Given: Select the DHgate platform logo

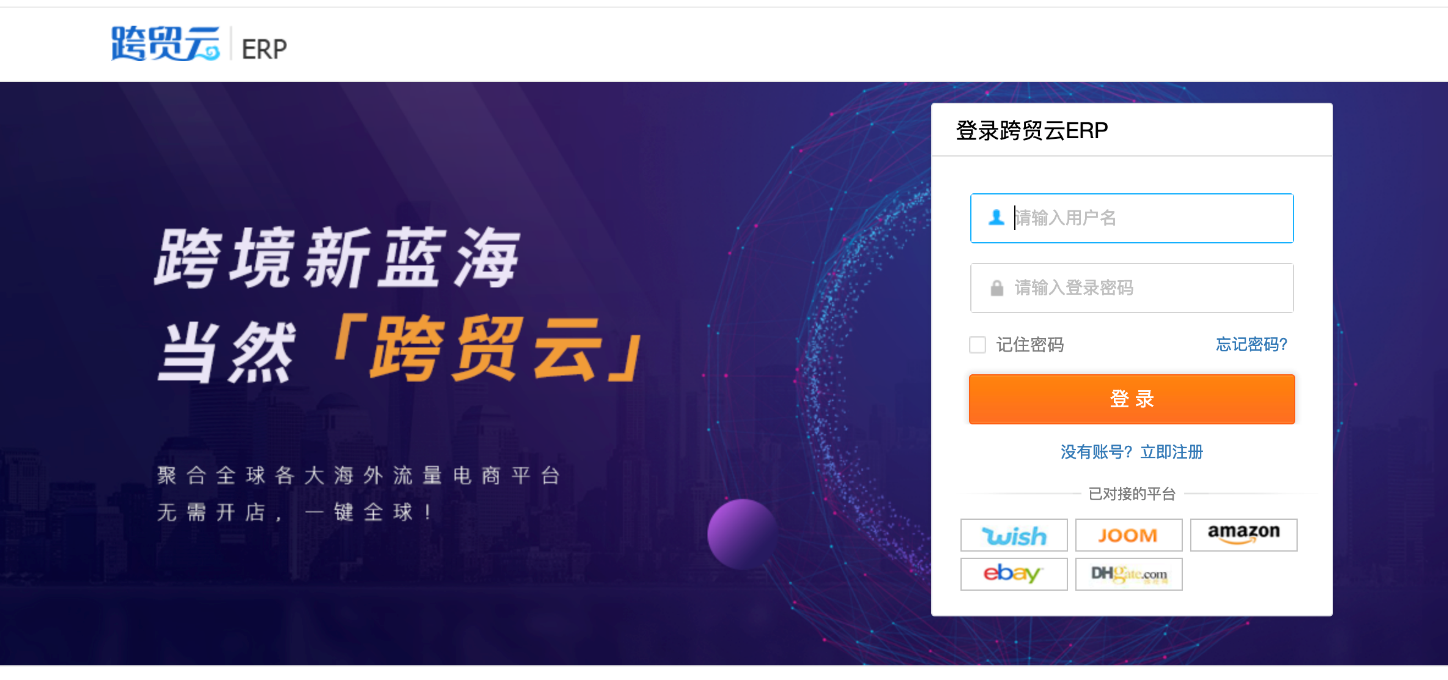Looking at the screenshot, I should click(1129, 574).
